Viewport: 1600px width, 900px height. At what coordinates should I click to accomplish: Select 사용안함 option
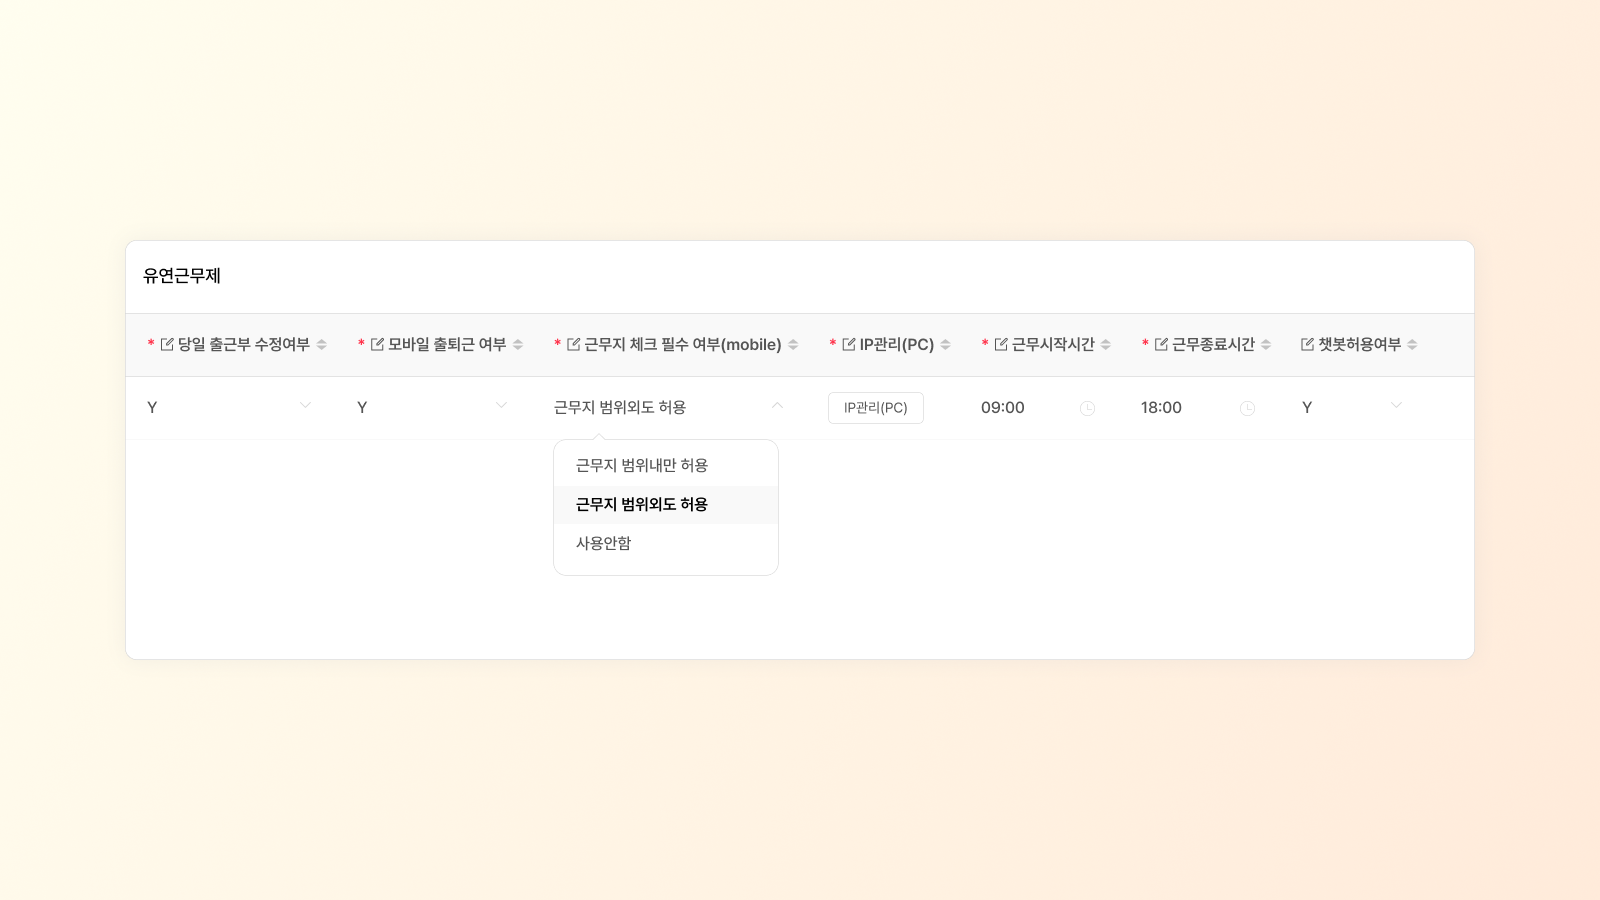coord(666,543)
